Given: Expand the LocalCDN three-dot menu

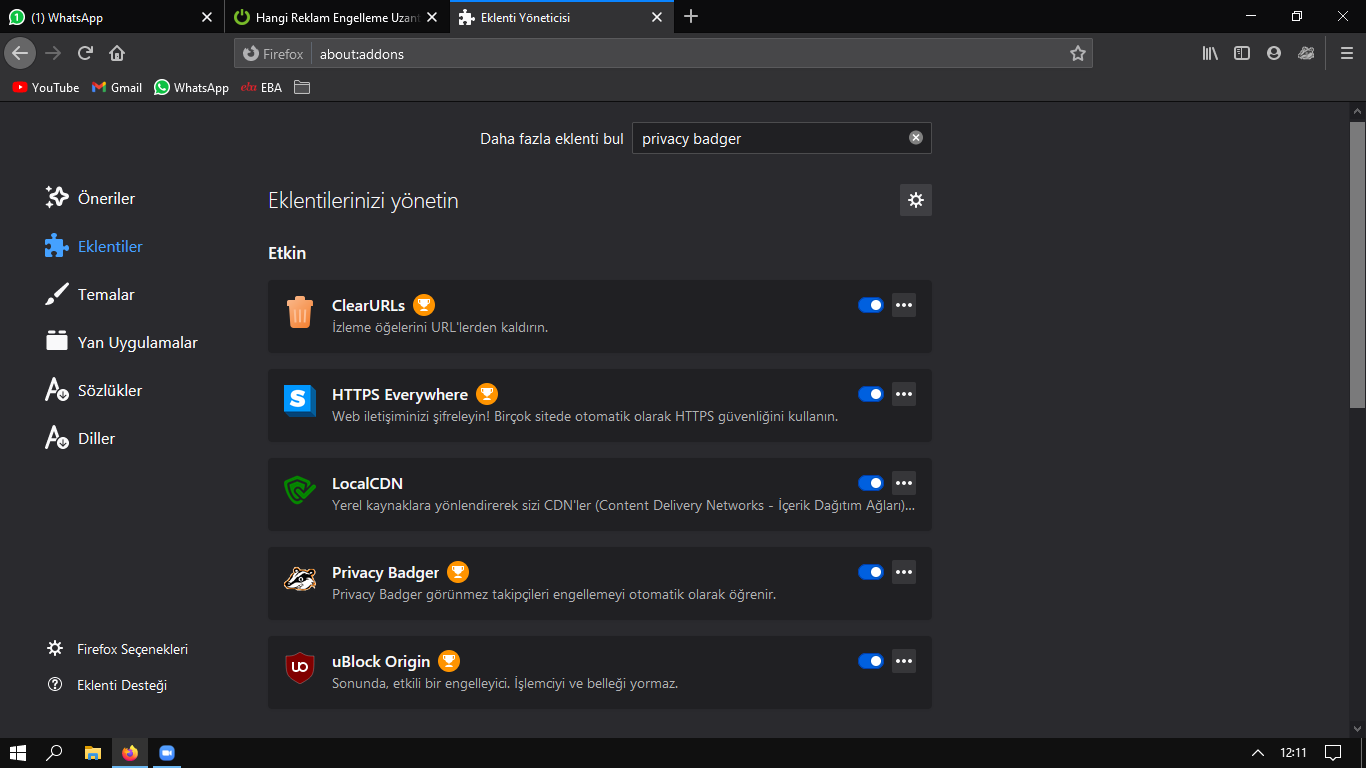Looking at the screenshot, I should point(904,483).
